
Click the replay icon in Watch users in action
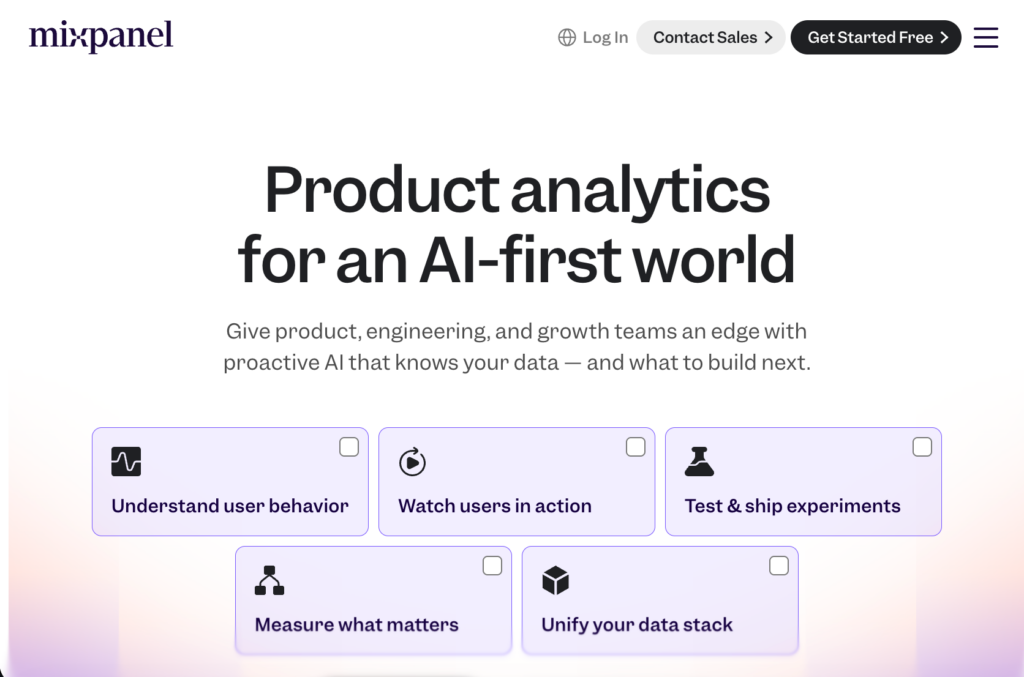[412, 462]
